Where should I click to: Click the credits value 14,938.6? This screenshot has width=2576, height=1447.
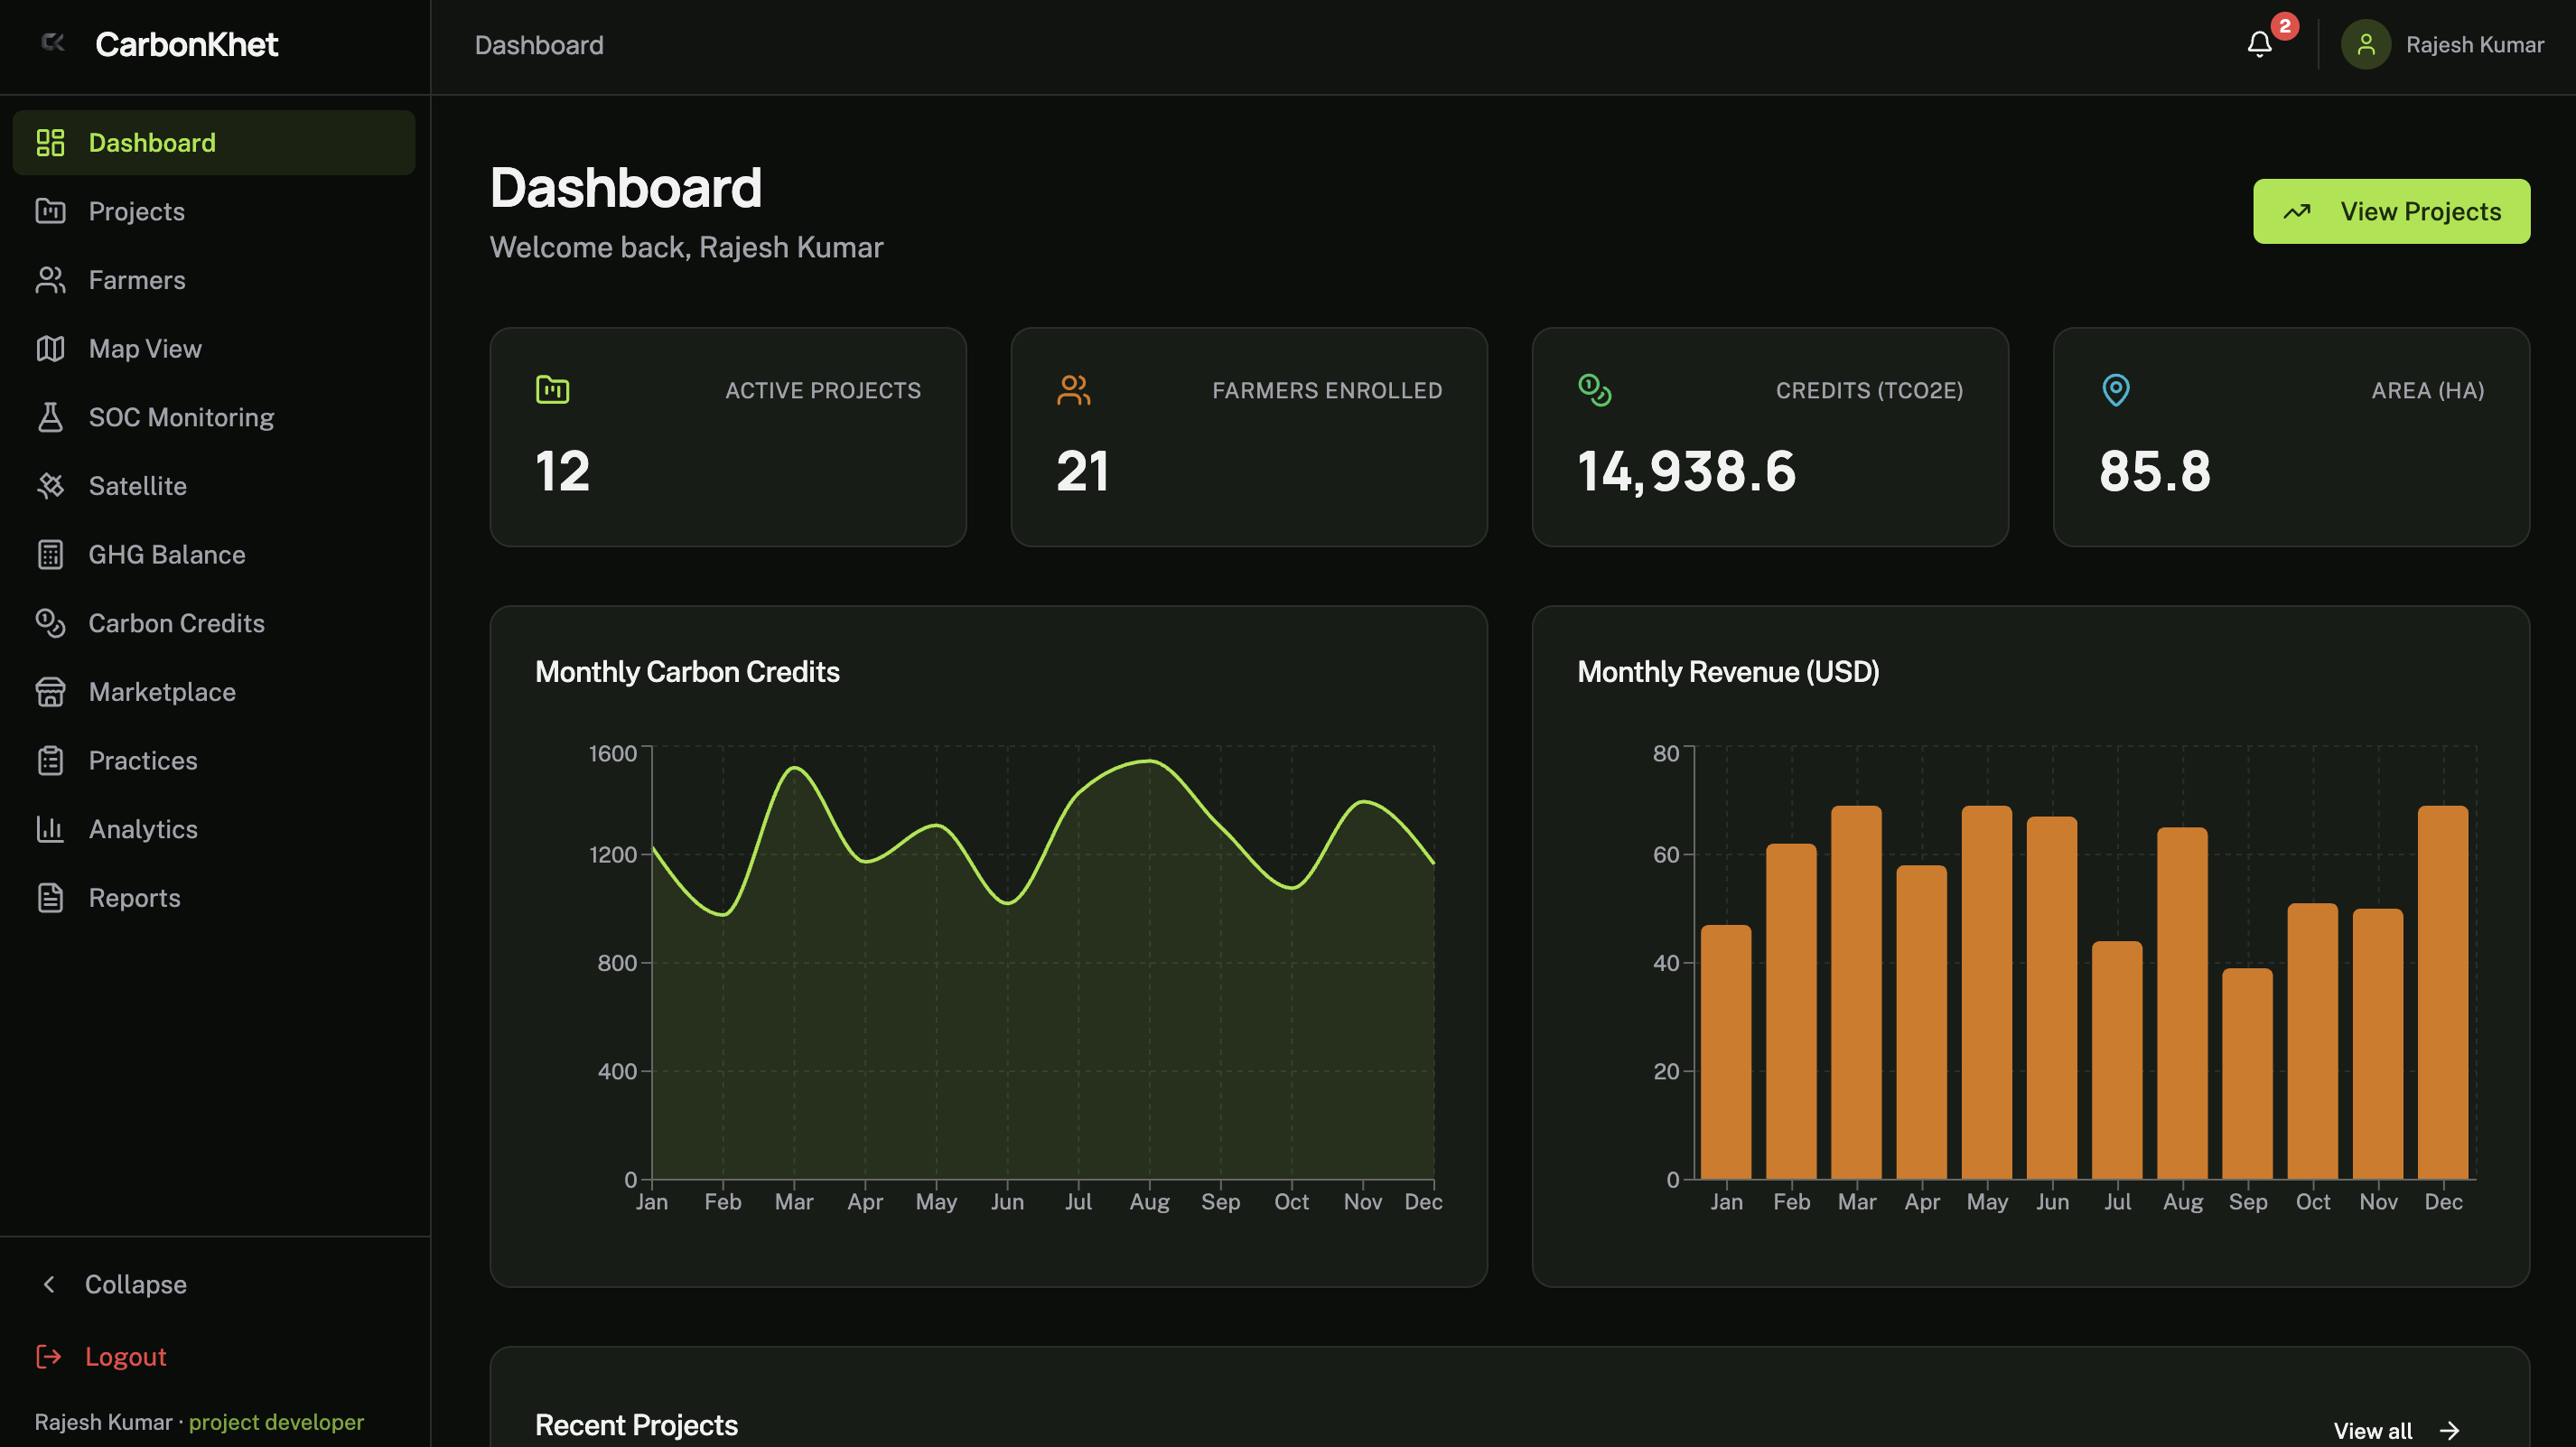tap(1687, 471)
